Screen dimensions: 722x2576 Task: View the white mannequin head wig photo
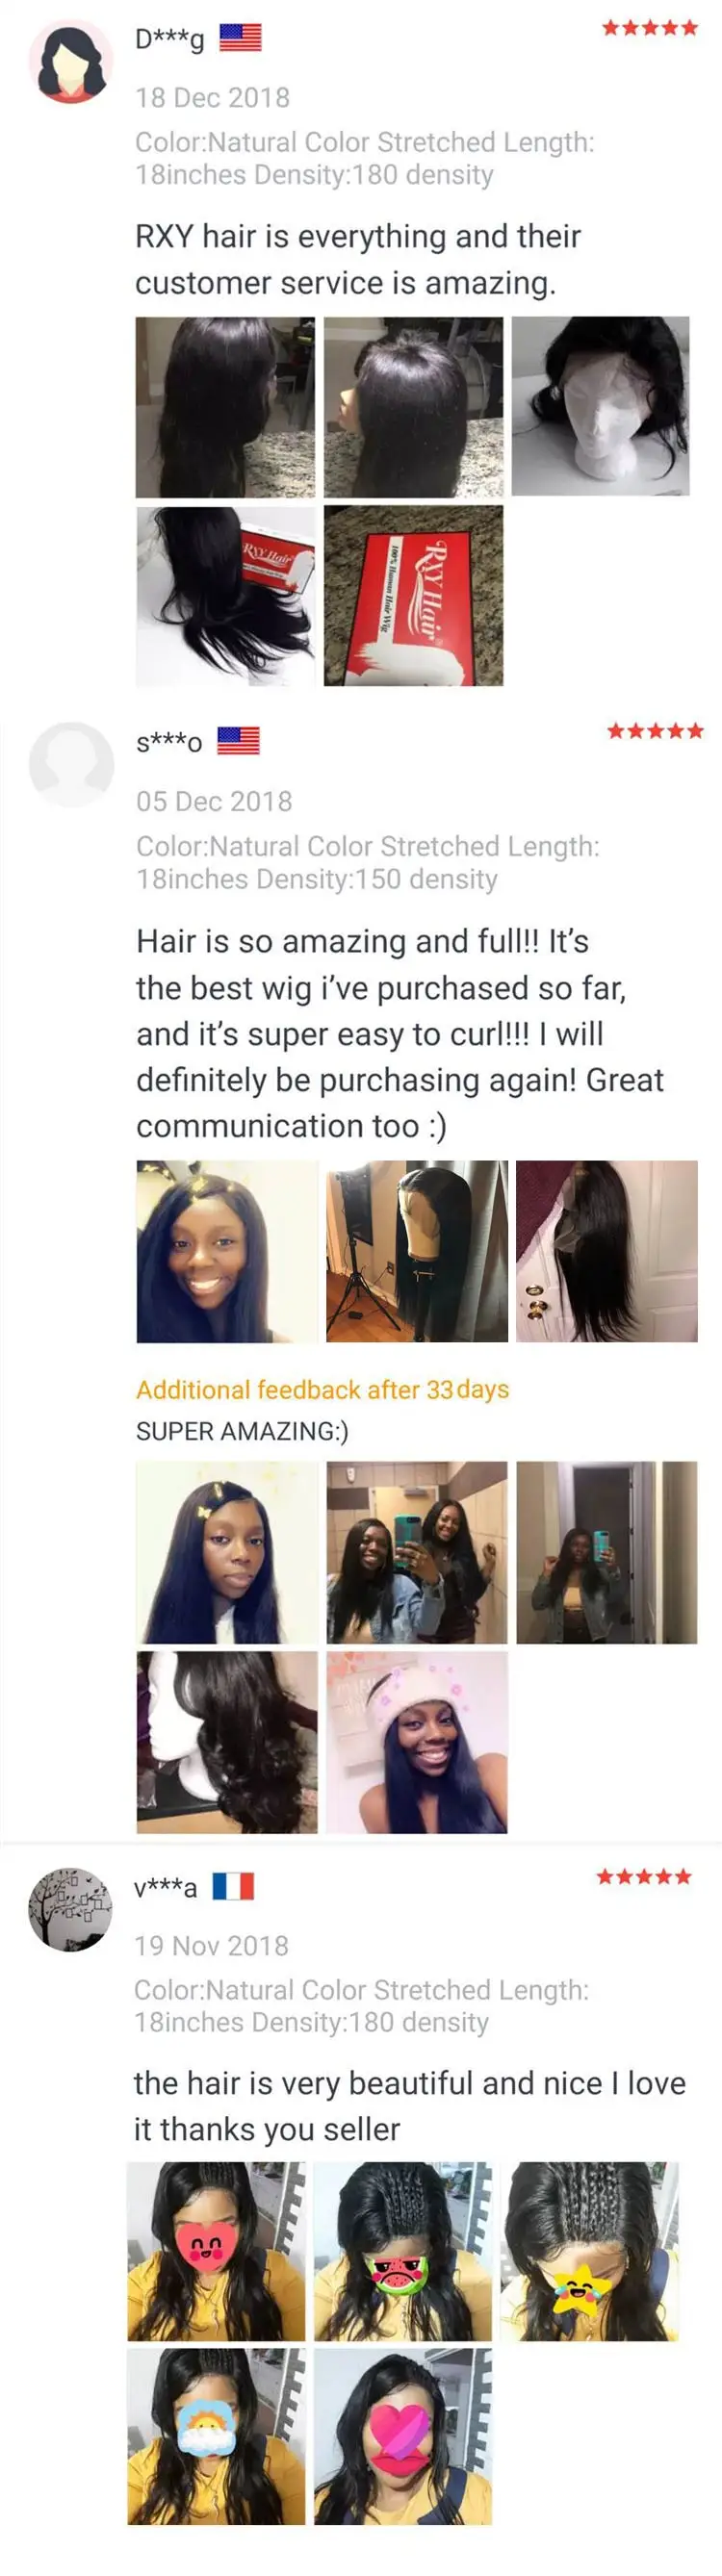coord(601,406)
